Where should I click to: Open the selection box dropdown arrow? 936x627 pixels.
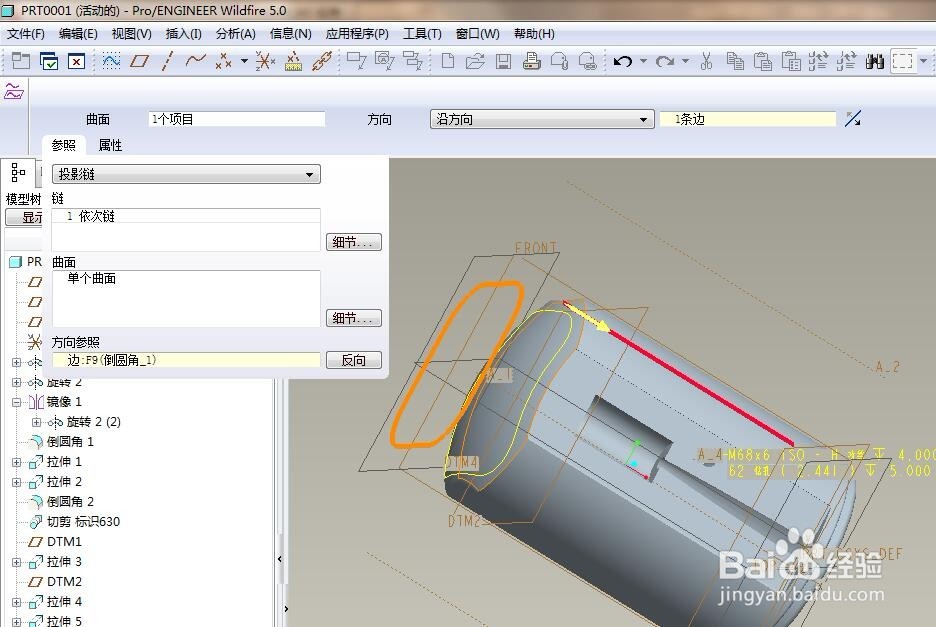(x=923, y=61)
